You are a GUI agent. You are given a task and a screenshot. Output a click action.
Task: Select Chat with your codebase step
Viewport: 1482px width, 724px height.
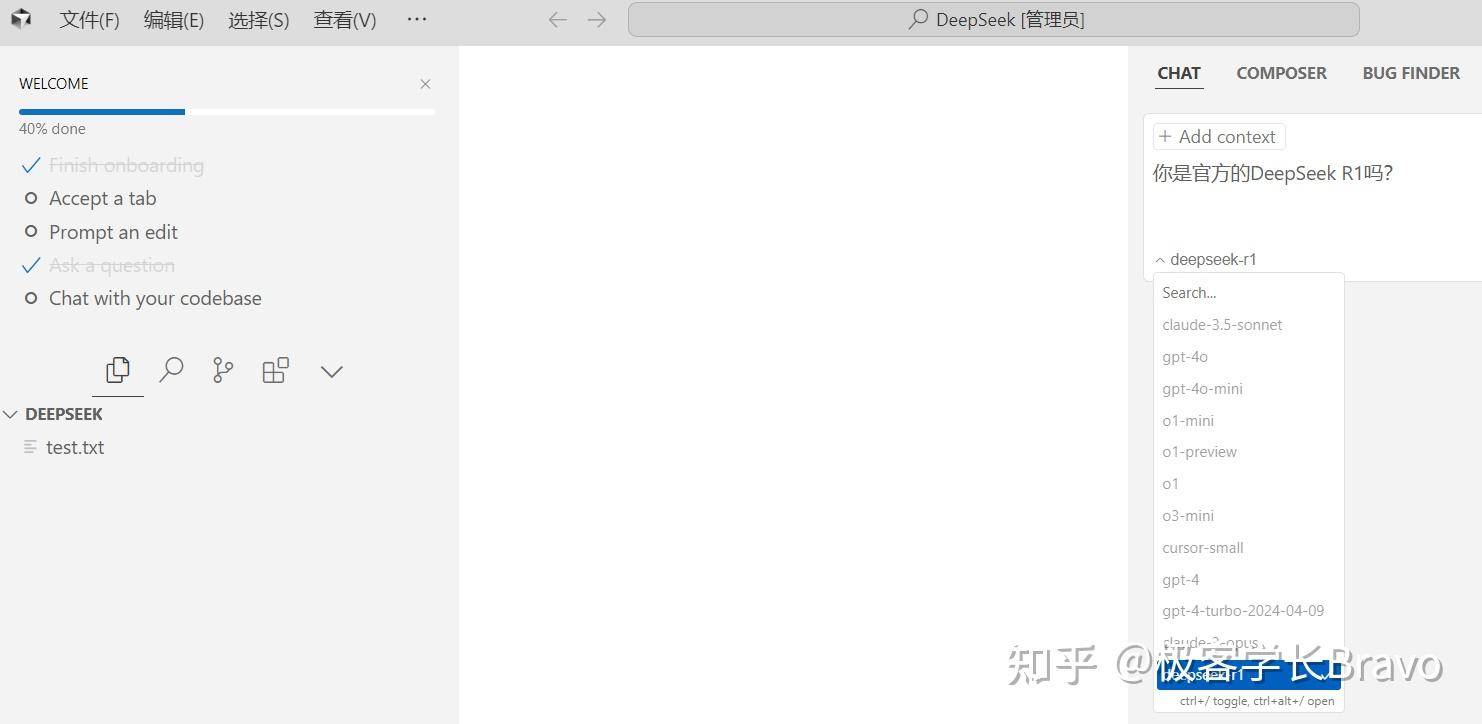click(143, 298)
